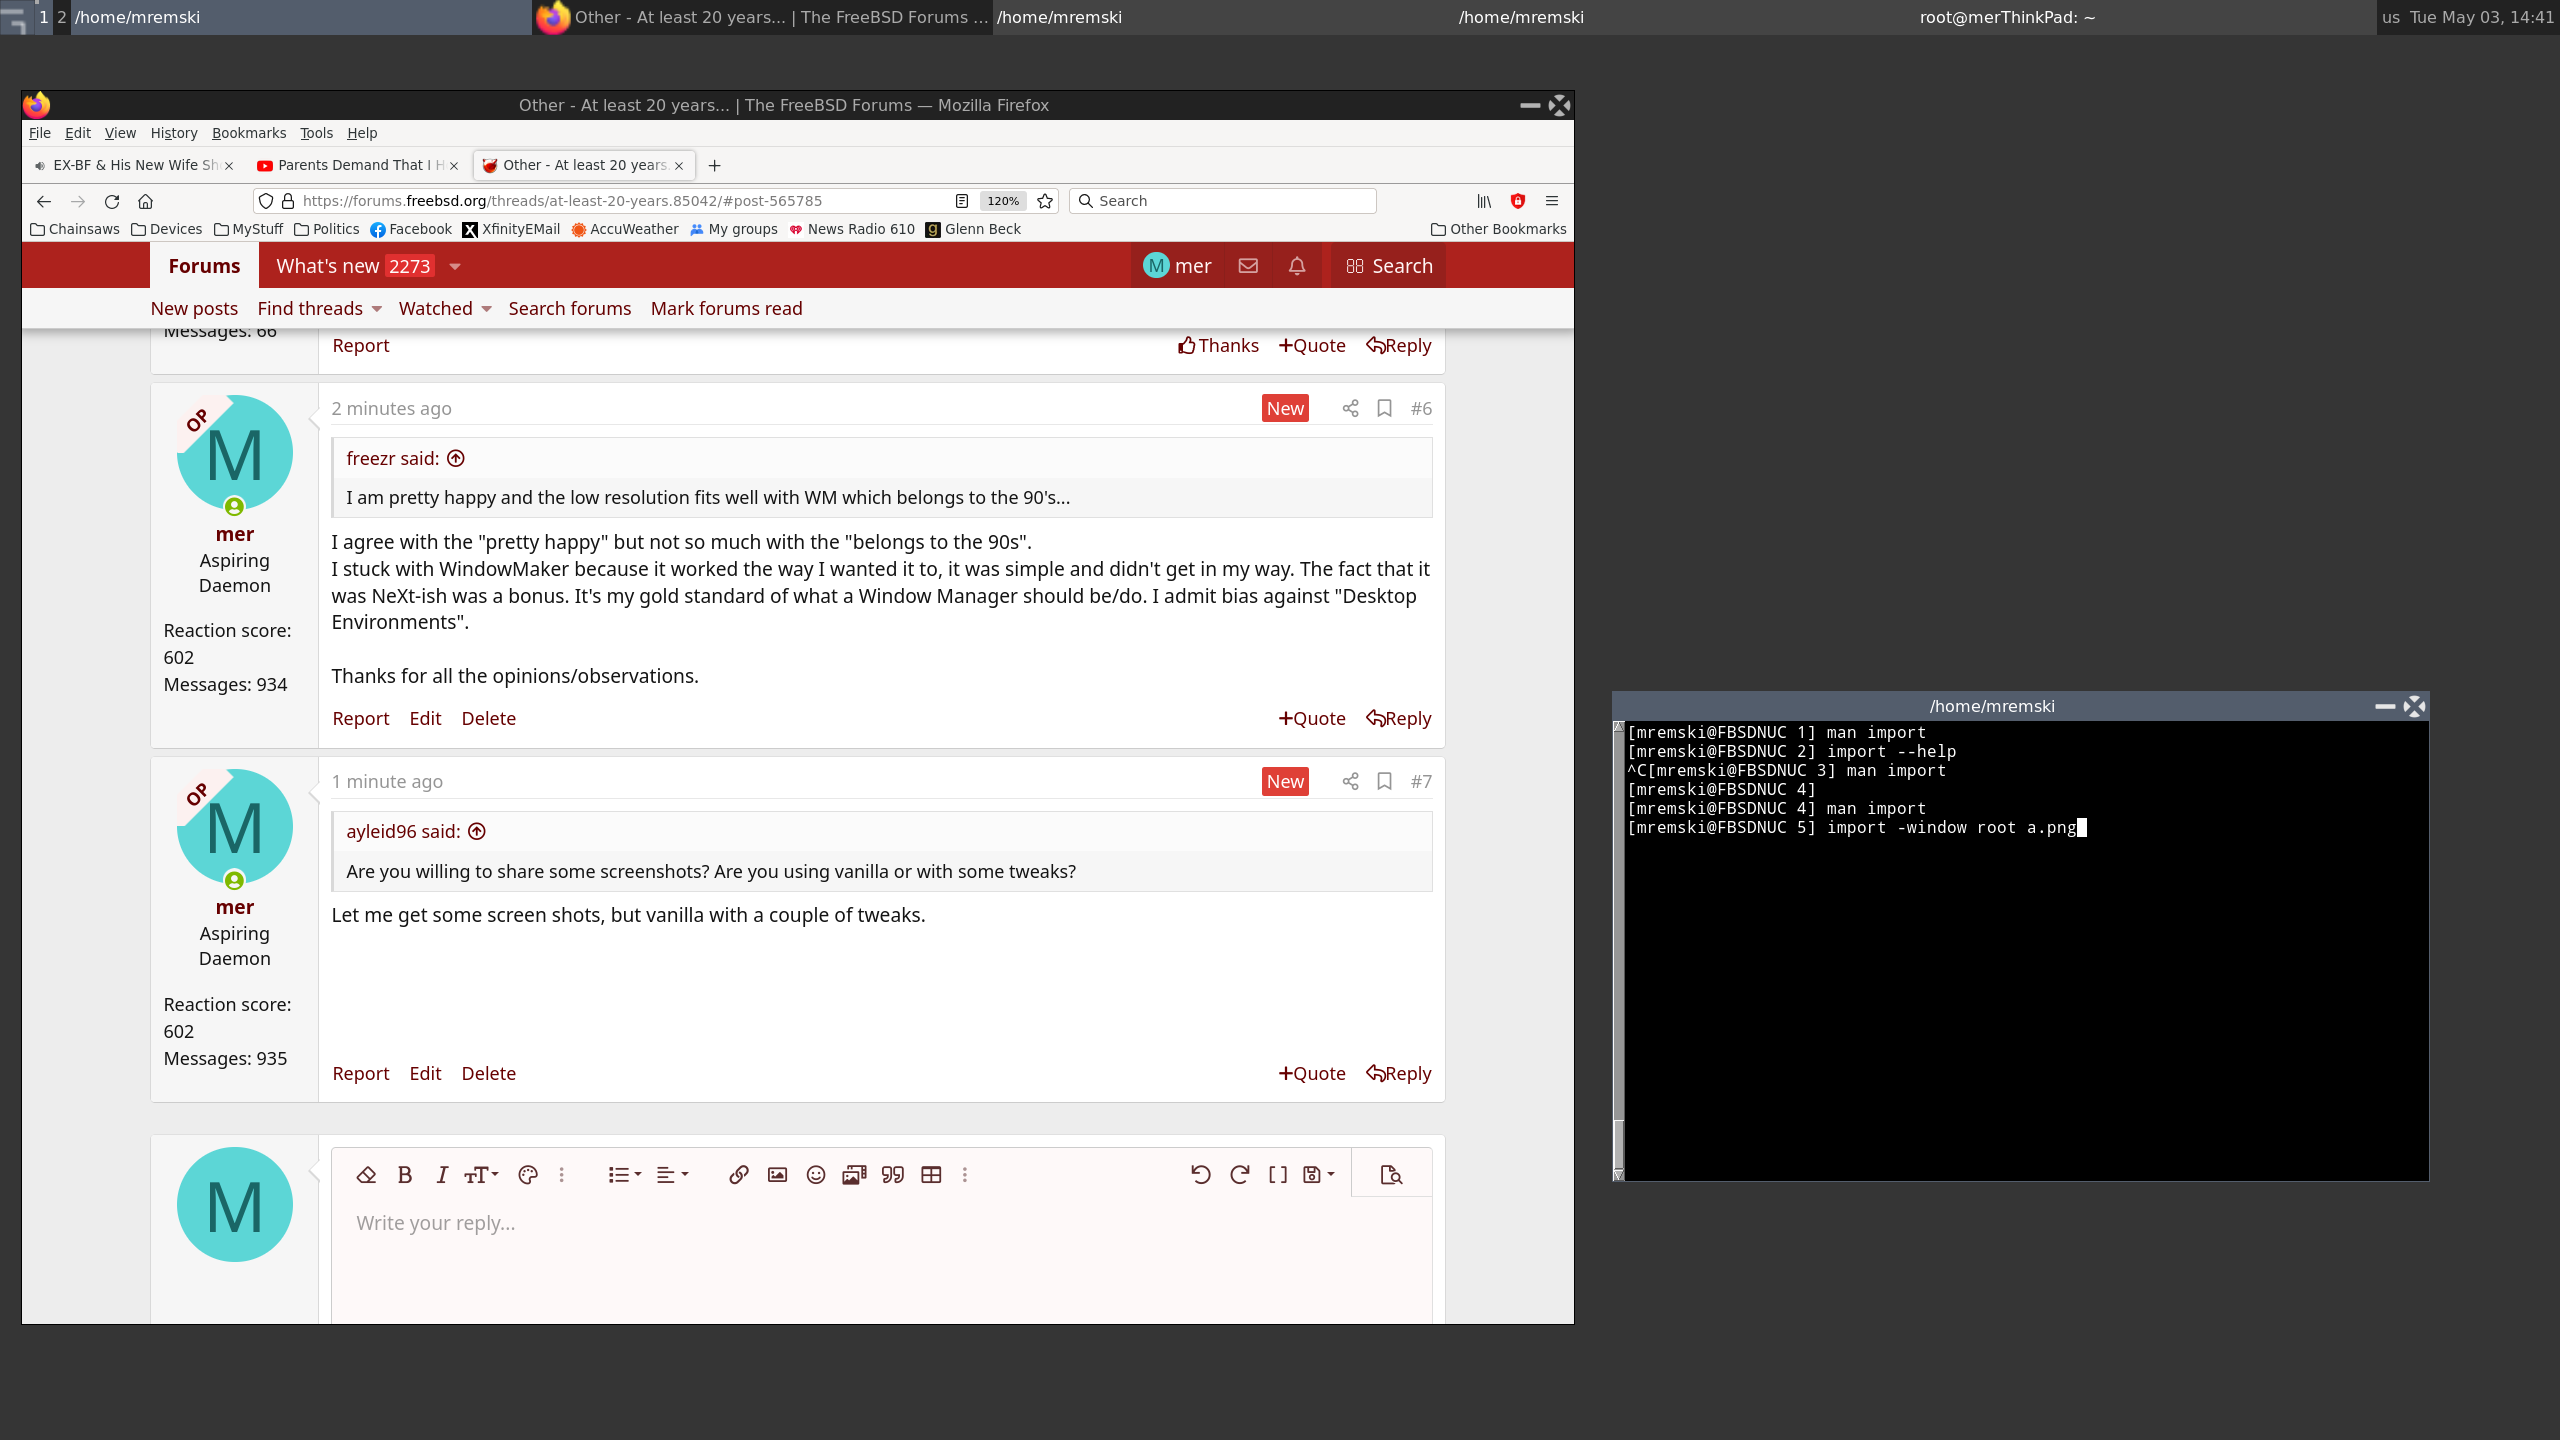
Task: Open the text color palette in the editor
Action: [x=528, y=1175]
